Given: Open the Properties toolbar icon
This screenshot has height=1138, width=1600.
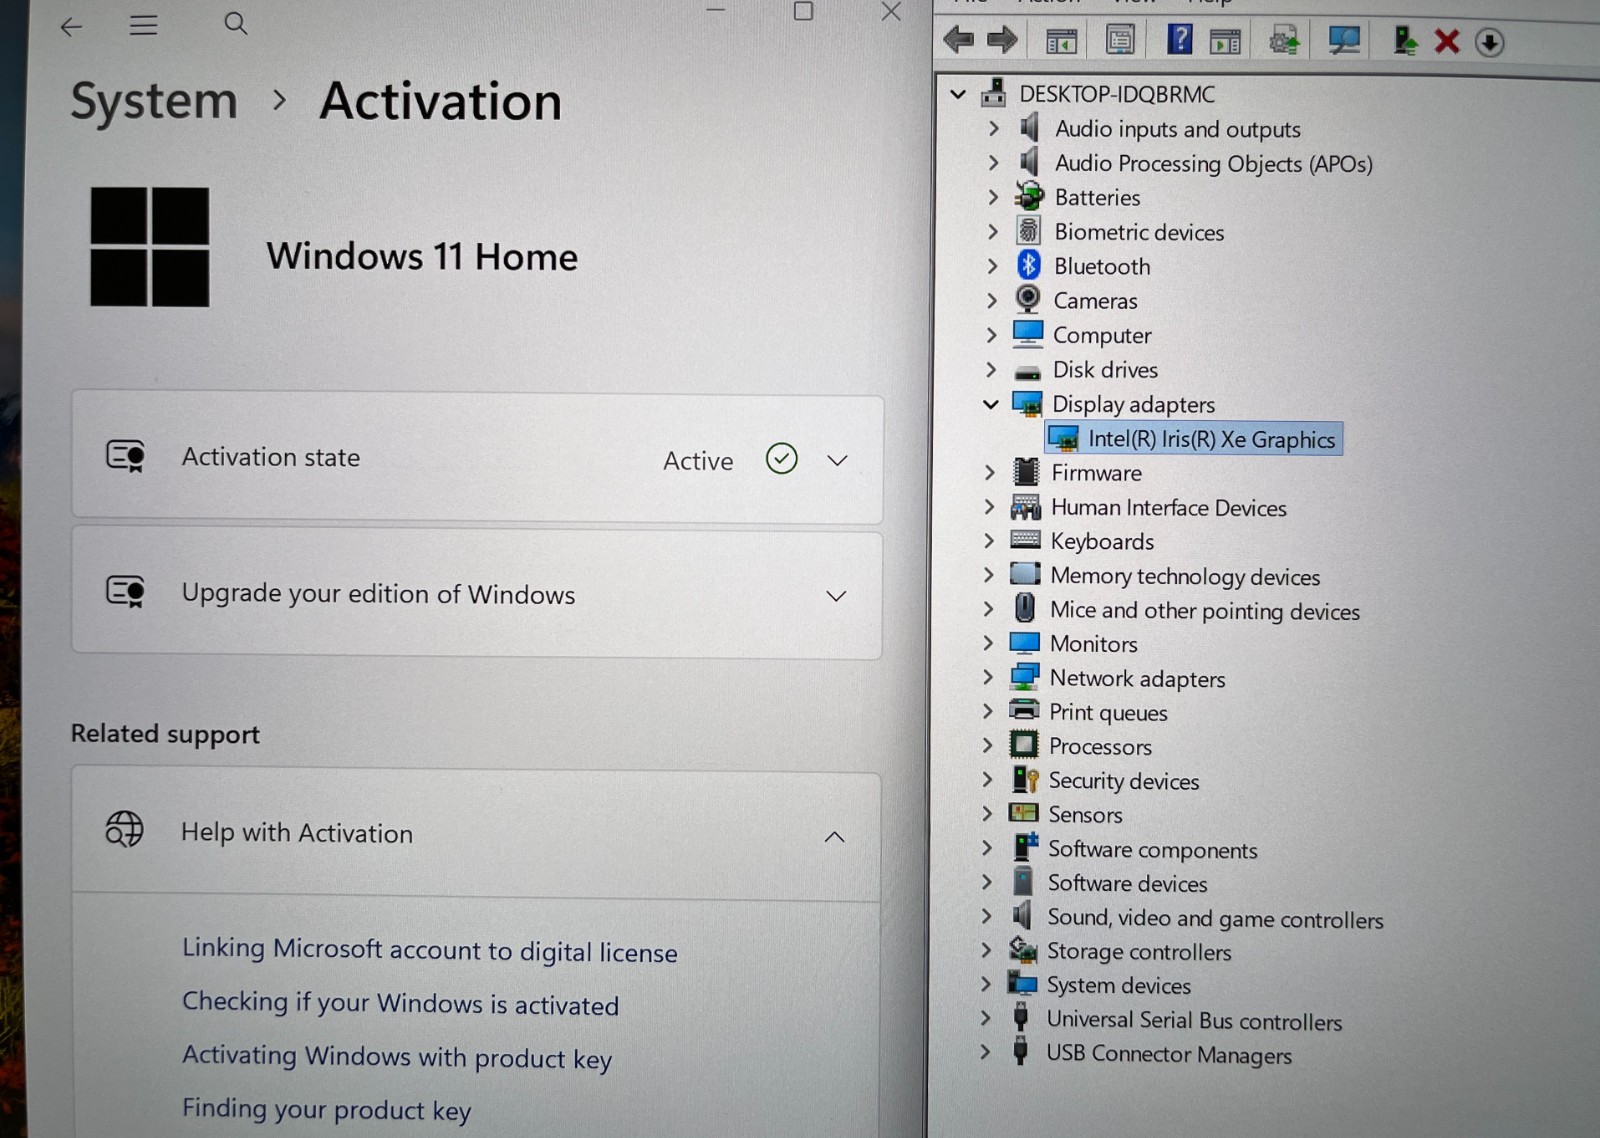Looking at the screenshot, I should pyautogui.click(x=1120, y=40).
